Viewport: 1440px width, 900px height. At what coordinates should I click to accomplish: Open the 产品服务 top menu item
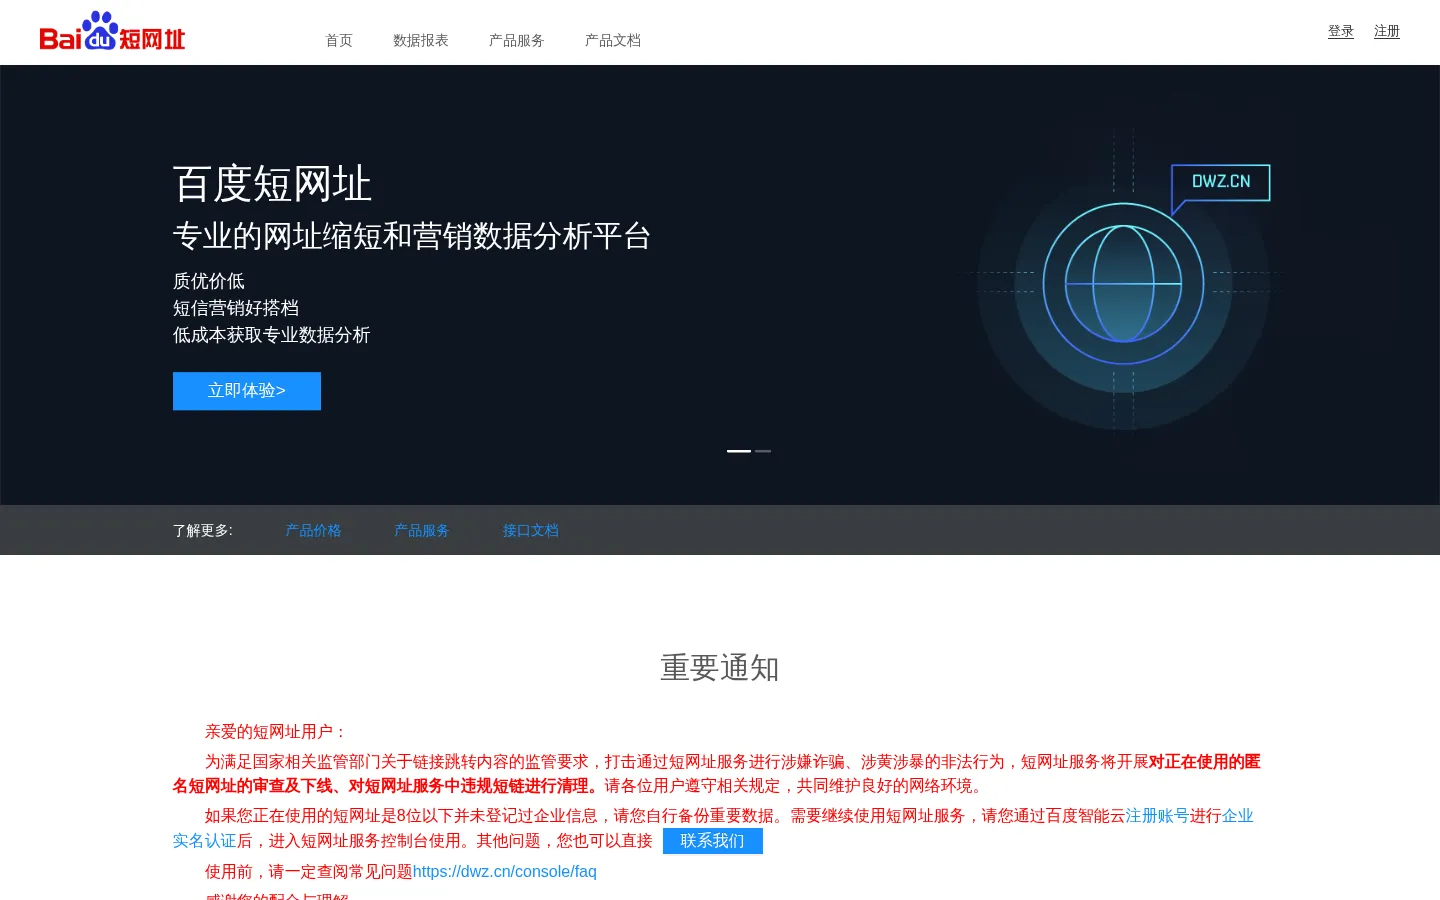click(x=517, y=41)
